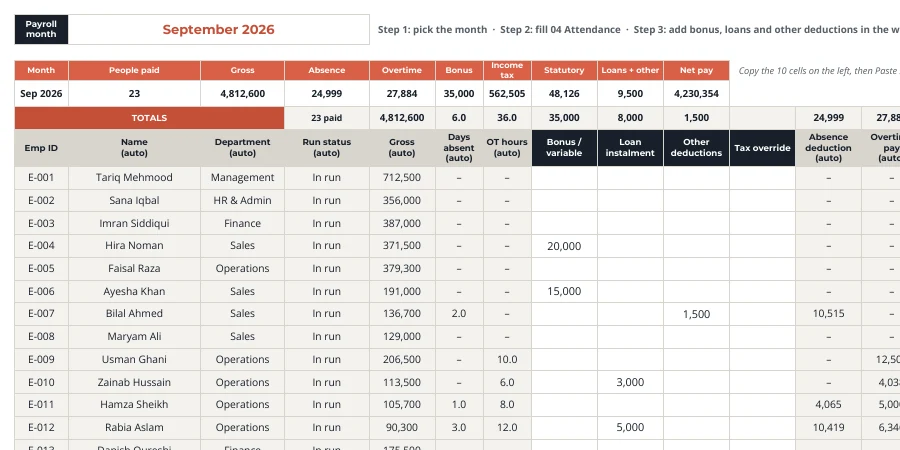Click the Sep 2026 month summary cell

pos(41,94)
